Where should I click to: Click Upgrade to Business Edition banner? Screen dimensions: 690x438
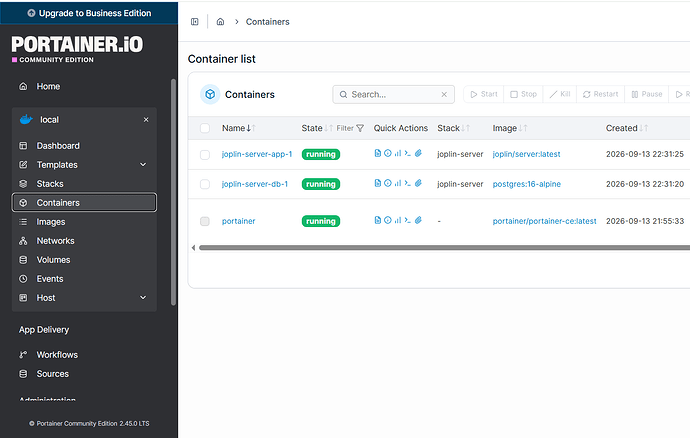89,13
